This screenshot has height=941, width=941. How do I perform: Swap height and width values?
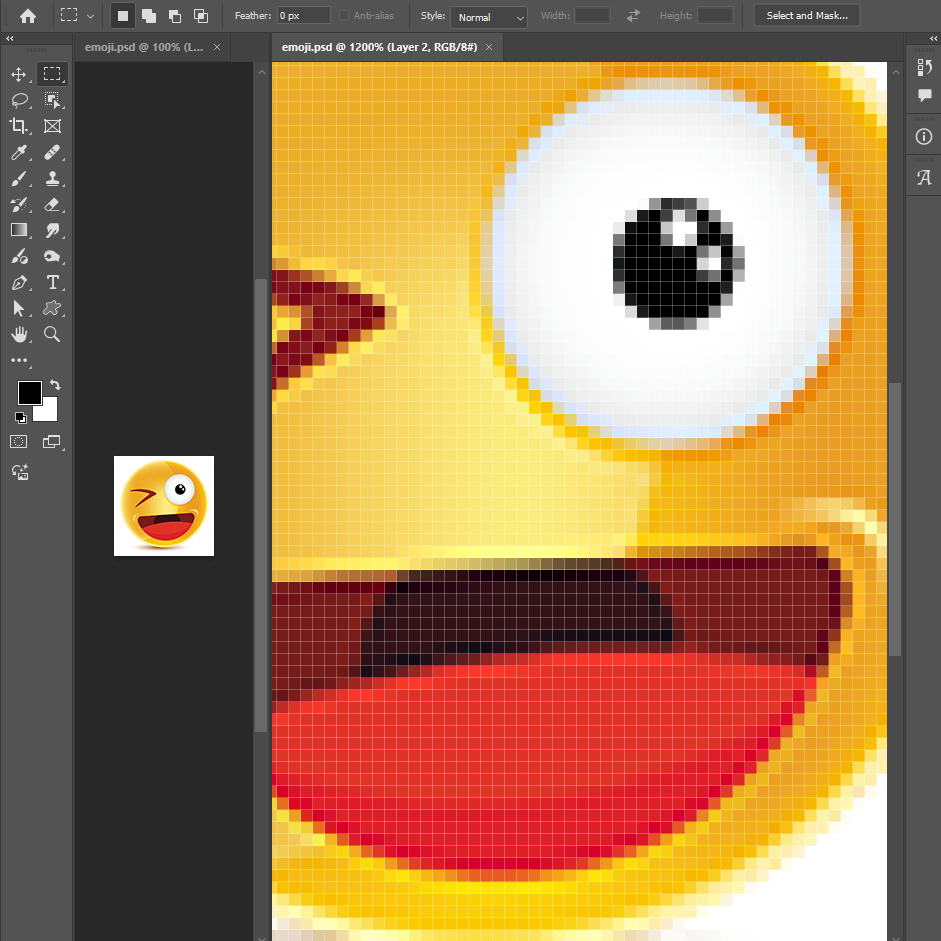(633, 16)
